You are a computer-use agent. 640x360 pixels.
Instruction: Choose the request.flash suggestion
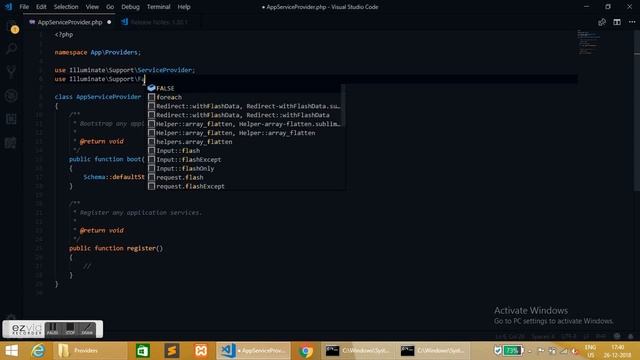pos(245,178)
